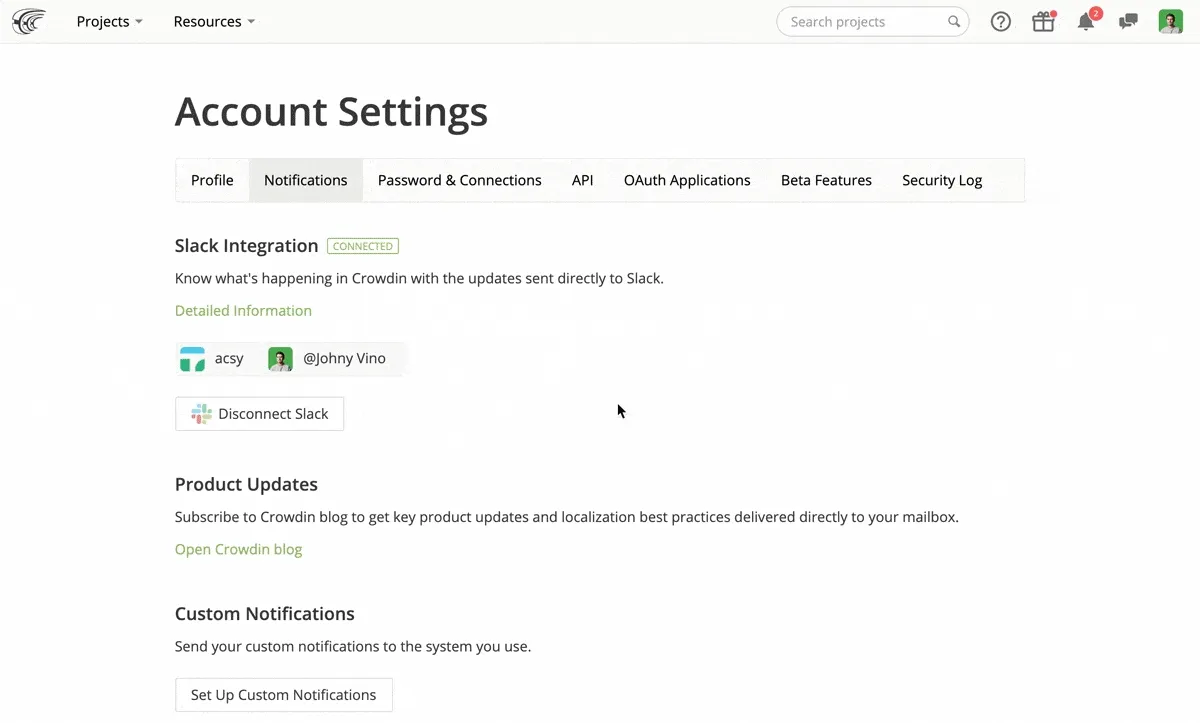Open the help question mark icon
This screenshot has height=723, width=1200.
pos(1000,22)
